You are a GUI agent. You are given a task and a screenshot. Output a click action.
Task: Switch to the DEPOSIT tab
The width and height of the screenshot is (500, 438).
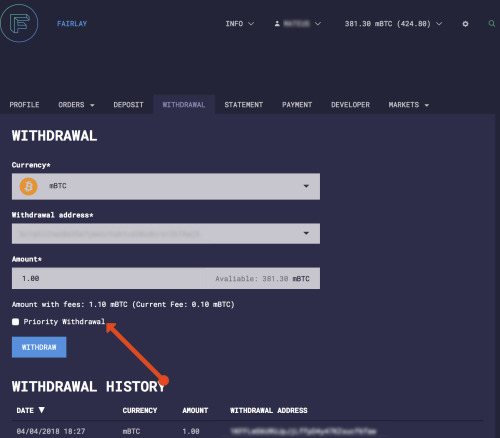pyautogui.click(x=128, y=105)
